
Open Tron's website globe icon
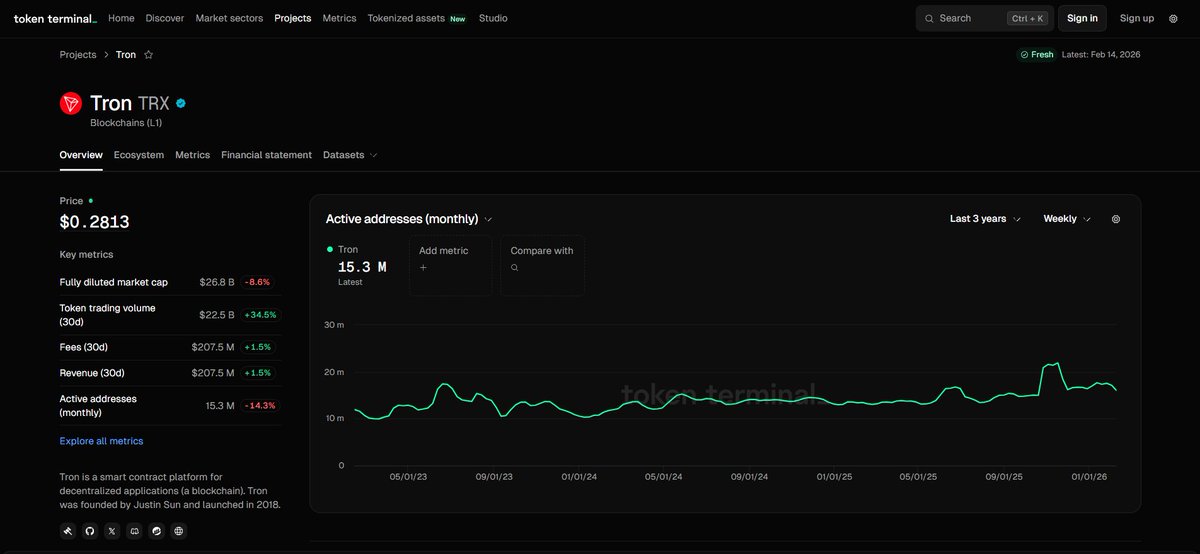[x=179, y=531]
